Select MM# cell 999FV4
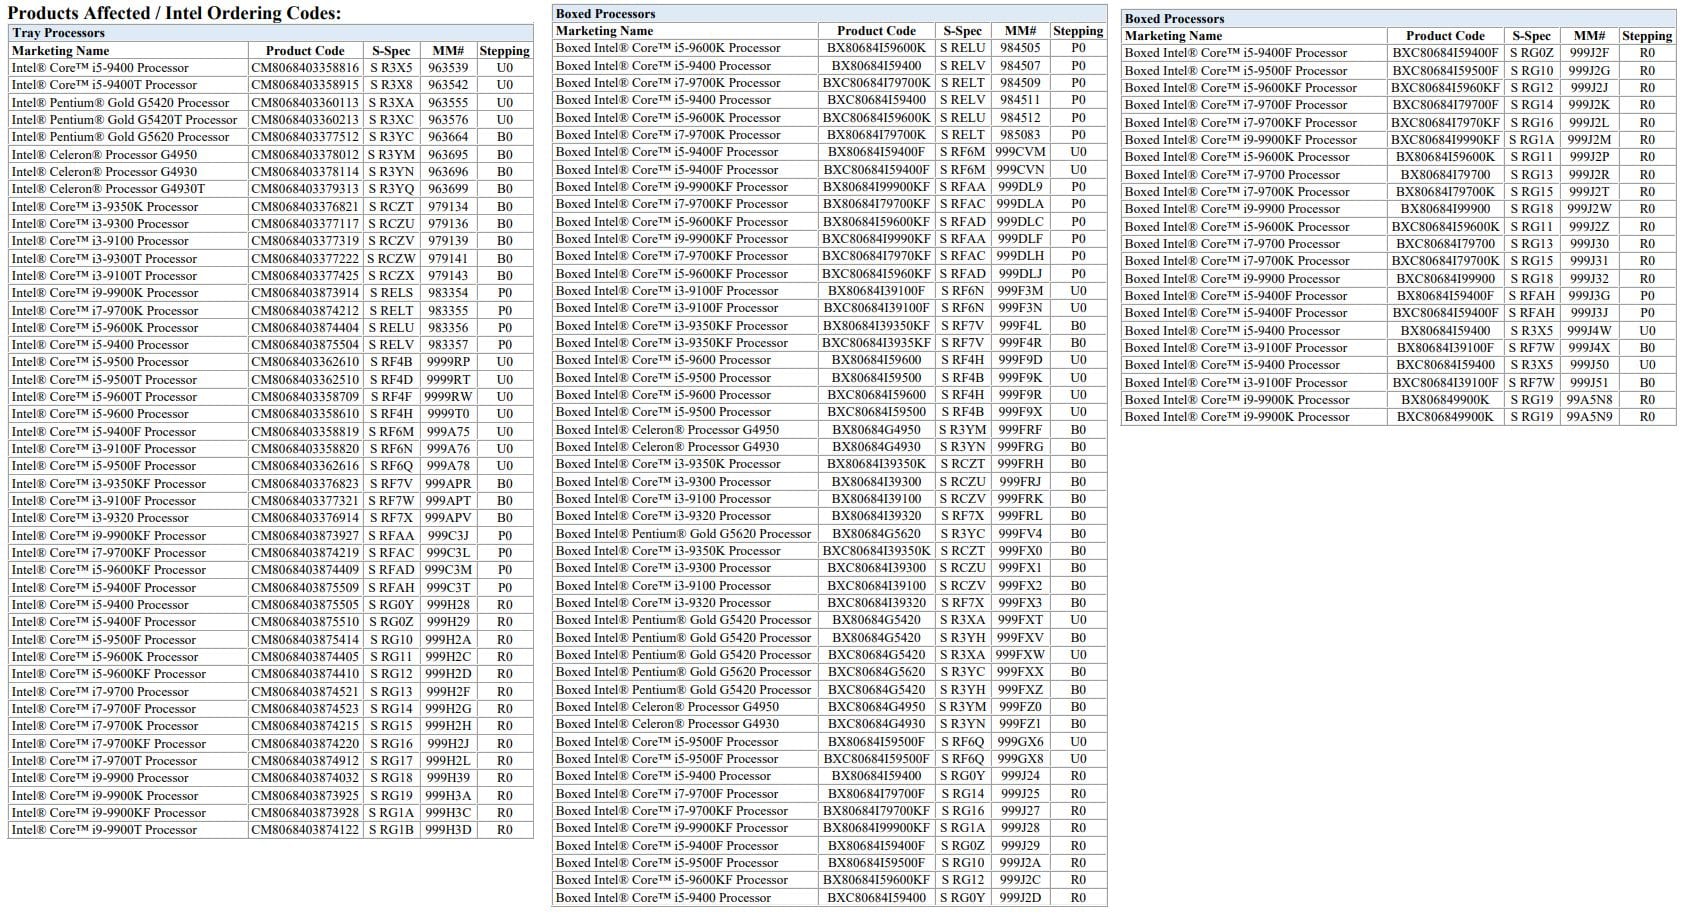The image size is (1692, 916). pyautogui.click(x=1020, y=534)
